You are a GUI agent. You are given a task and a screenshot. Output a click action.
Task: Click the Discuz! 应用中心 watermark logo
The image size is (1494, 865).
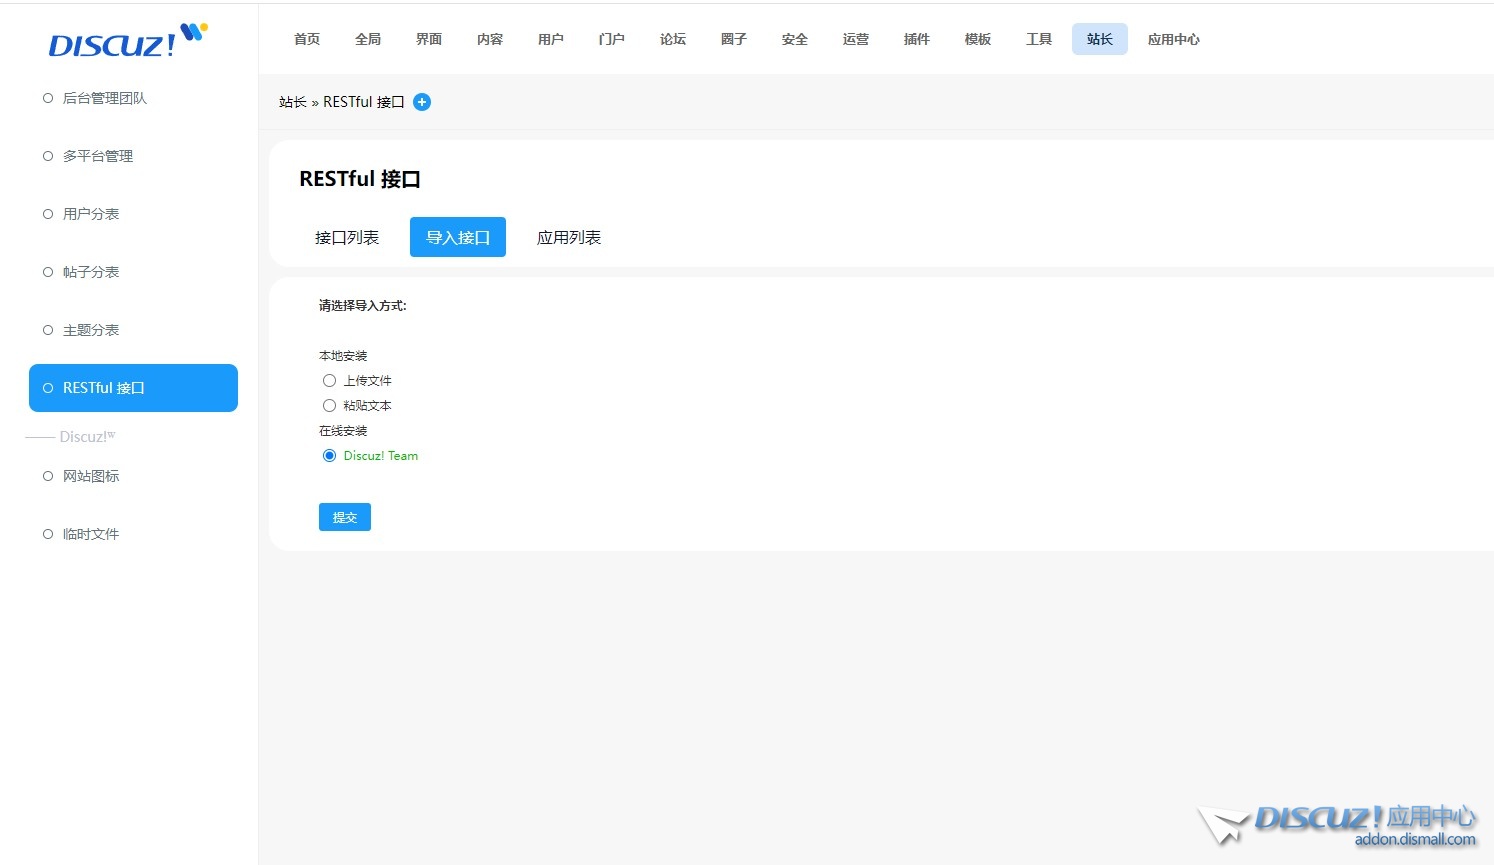click(x=1340, y=825)
